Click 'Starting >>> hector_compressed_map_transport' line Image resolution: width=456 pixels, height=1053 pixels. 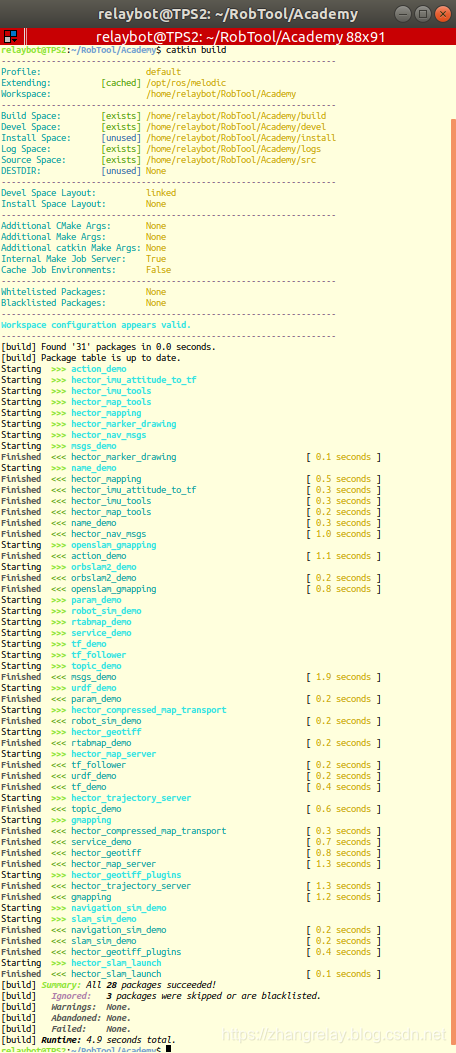coord(113,710)
